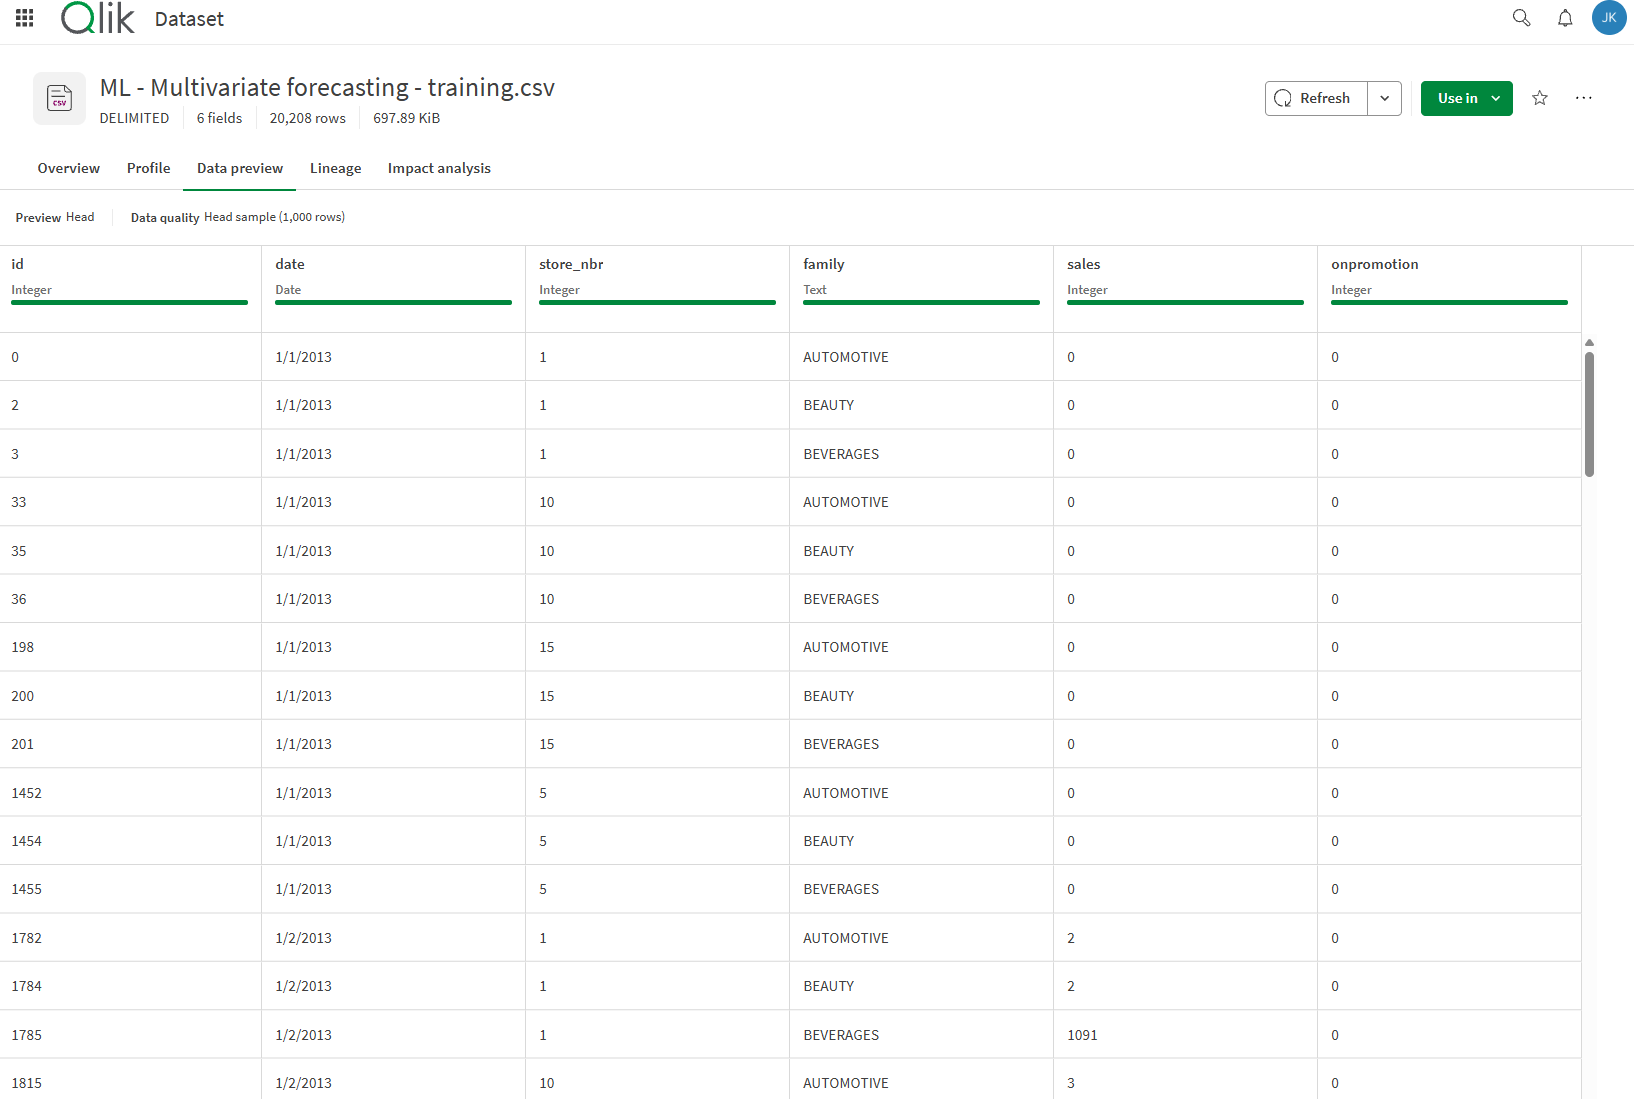Open the Lineage tab

tap(335, 168)
